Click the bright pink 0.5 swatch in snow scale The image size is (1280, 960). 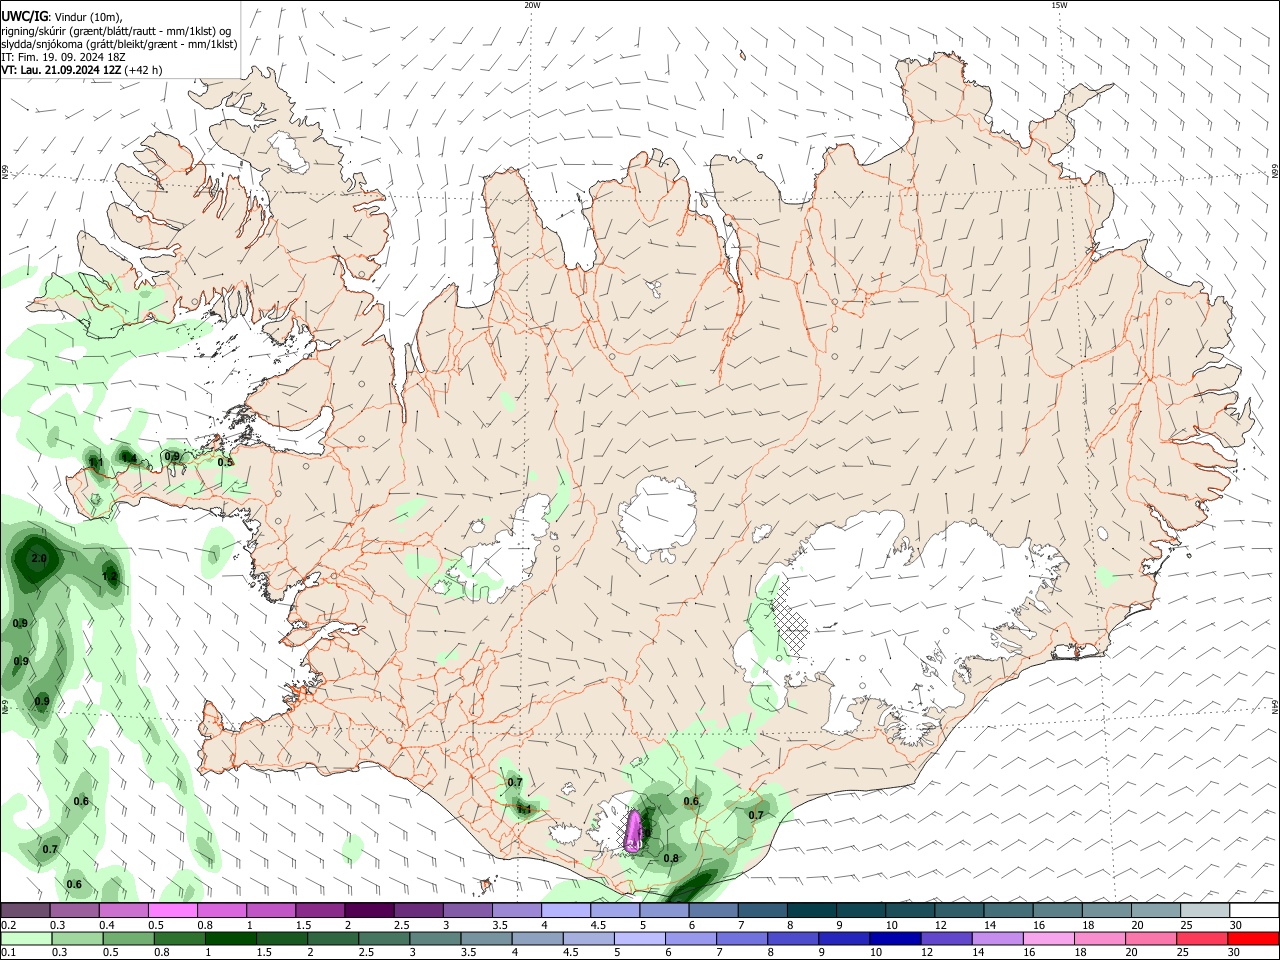[x=172, y=911]
